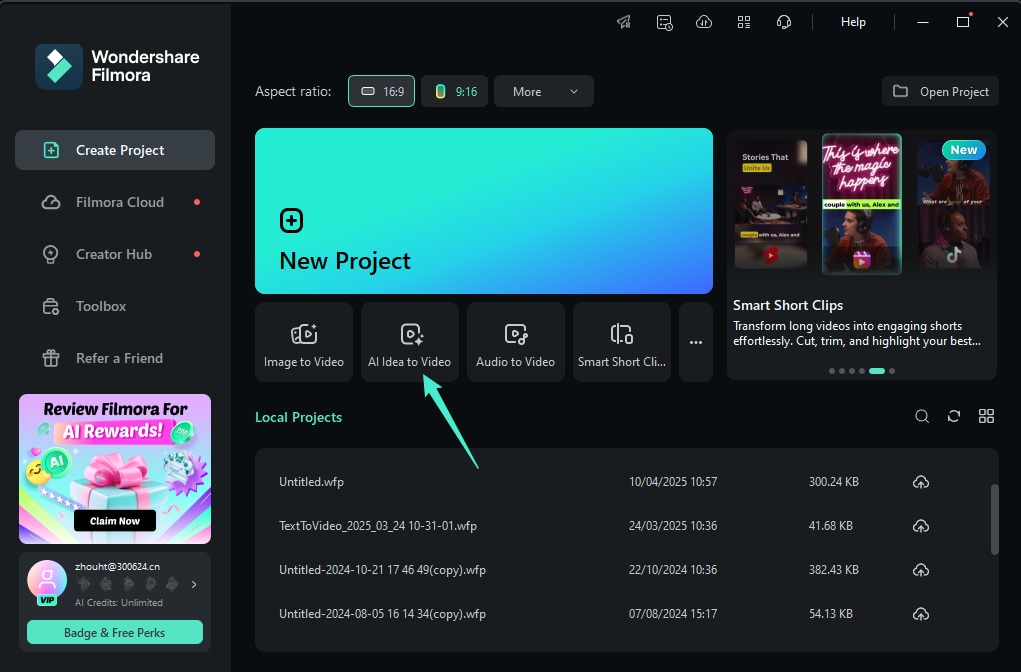The width and height of the screenshot is (1021, 672).
Task: Open Smart Short Clips tool
Action: (622, 342)
